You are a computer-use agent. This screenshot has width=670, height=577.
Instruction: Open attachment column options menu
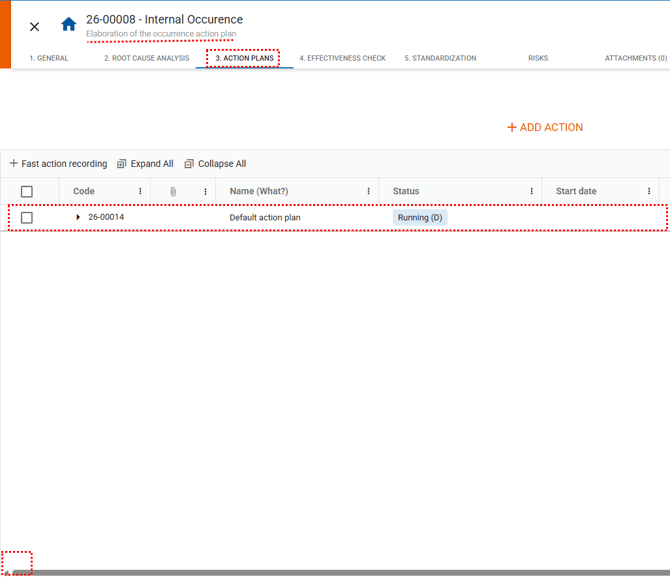pyautogui.click(x=206, y=192)
